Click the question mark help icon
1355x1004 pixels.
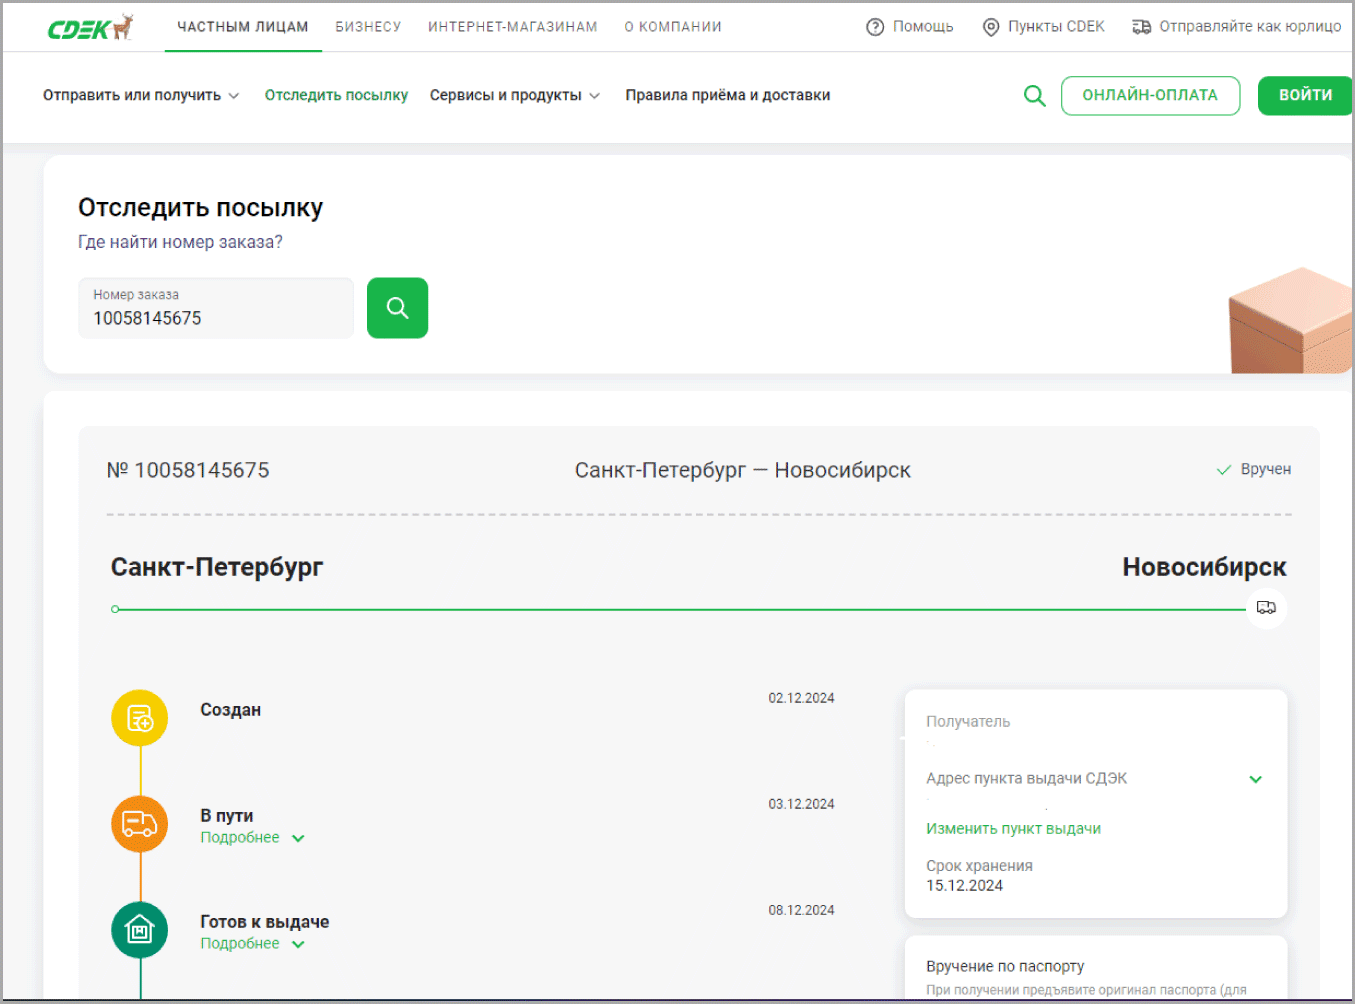[x=875, y=27]
